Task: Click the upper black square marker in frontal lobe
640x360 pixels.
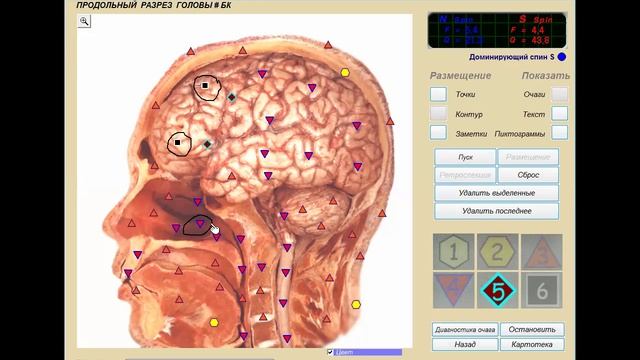Action: (x=205, y=85)
